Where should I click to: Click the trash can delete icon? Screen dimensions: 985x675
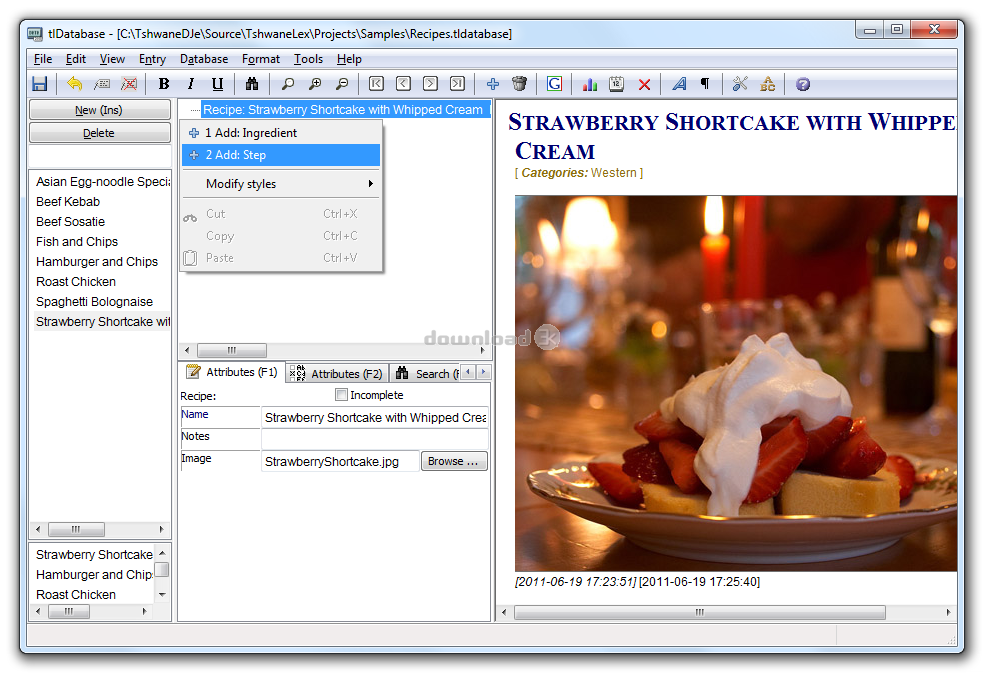[519, 84]
